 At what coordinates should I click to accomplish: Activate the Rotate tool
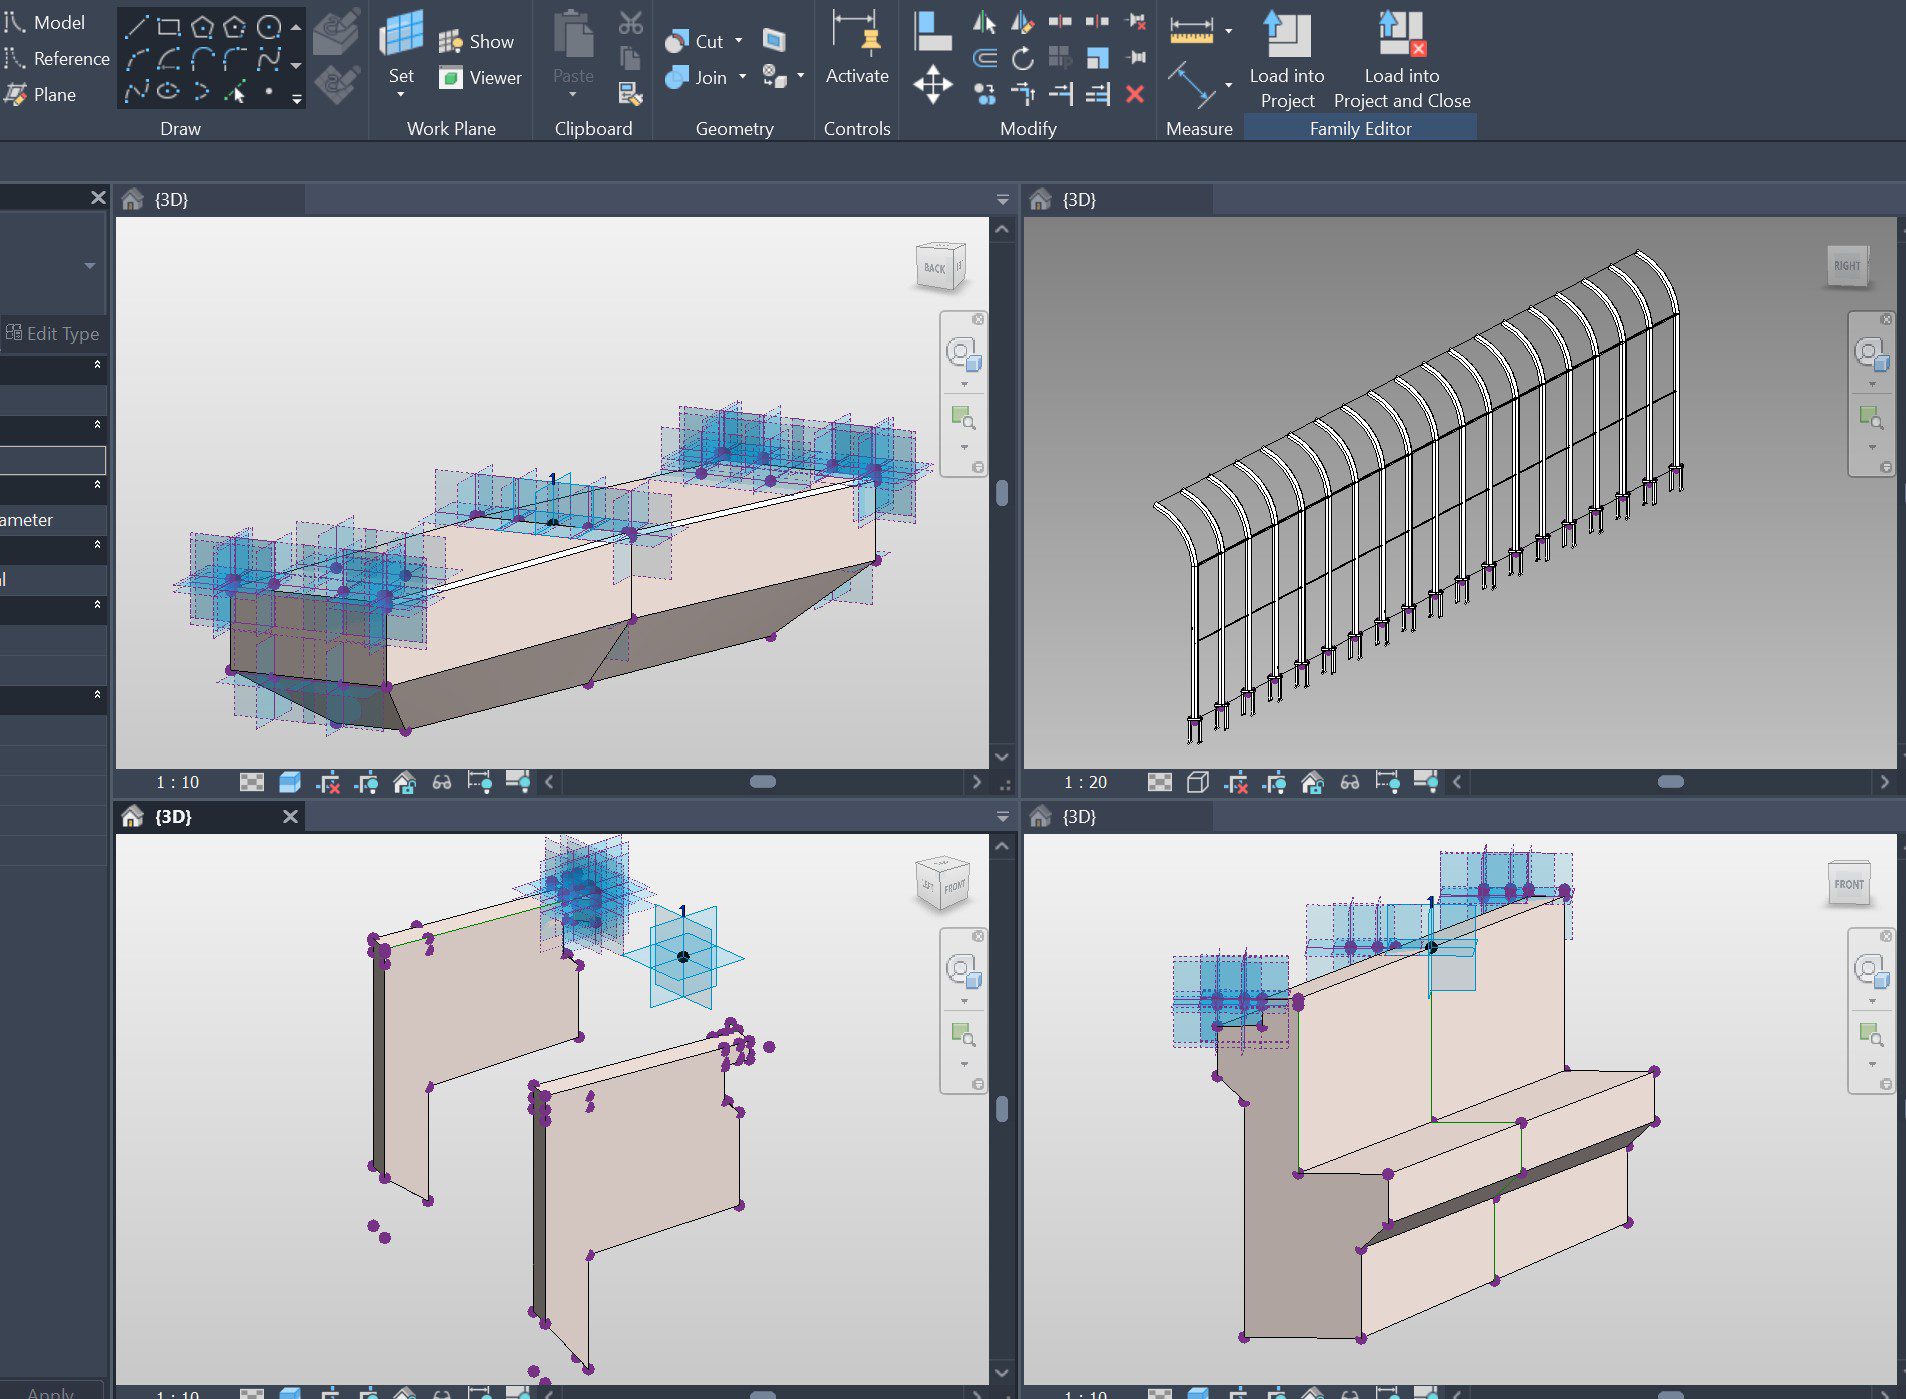click(1023, 58)
